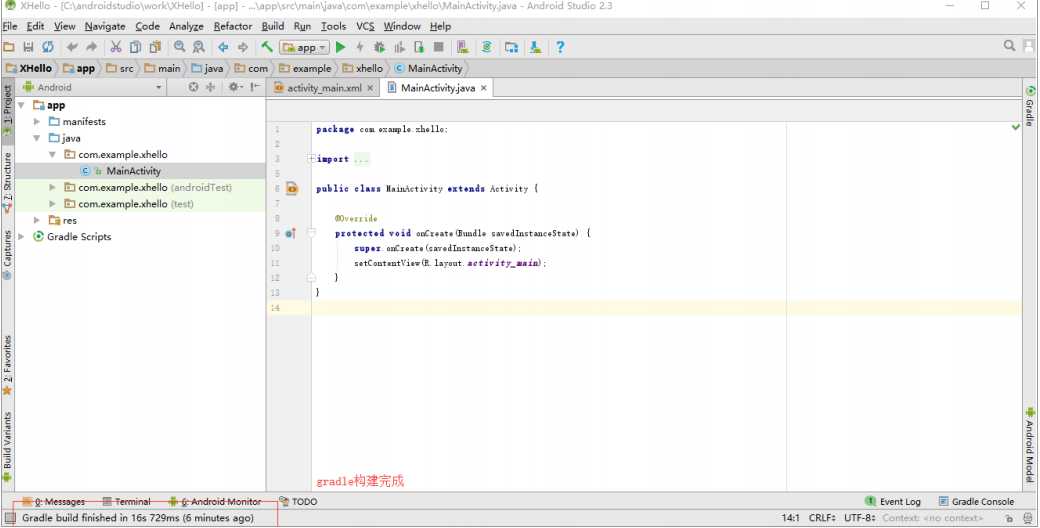The image size is (1040, 528).
Task: Open the Analyze menu
Action: (186, 27)
